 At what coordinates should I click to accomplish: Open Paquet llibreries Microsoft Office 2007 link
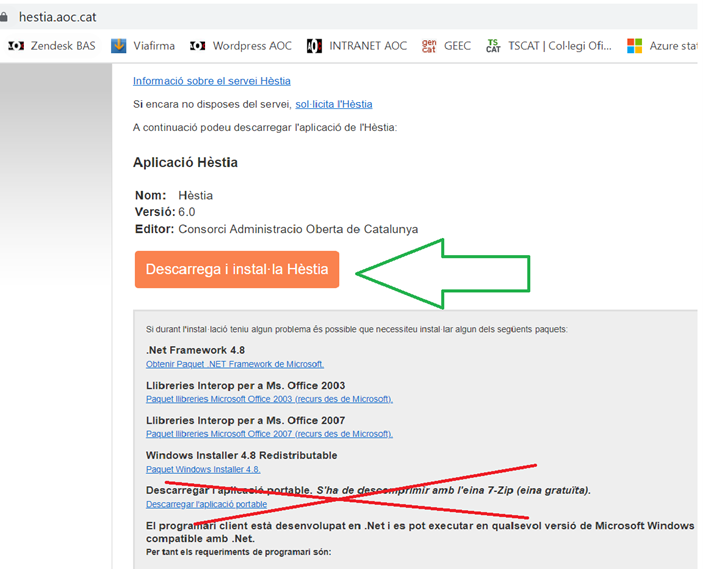(269, 434)
